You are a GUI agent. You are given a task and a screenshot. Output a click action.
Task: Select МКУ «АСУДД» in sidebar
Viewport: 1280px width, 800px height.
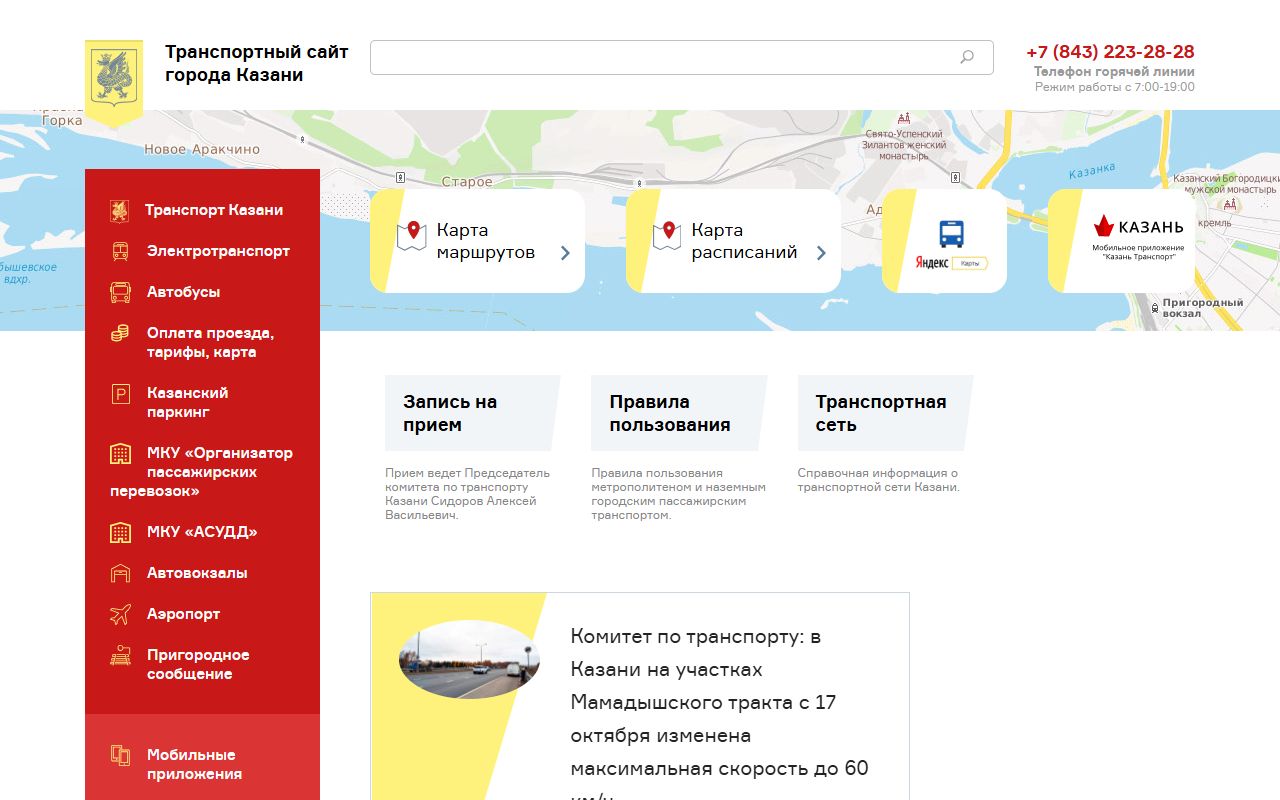pos(202,532)
